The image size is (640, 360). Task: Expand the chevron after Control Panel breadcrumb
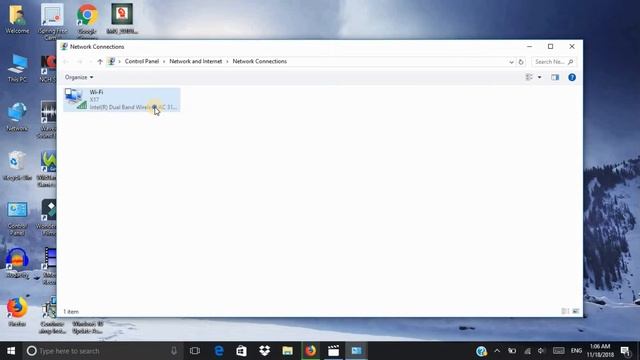(x=164, y=62)
